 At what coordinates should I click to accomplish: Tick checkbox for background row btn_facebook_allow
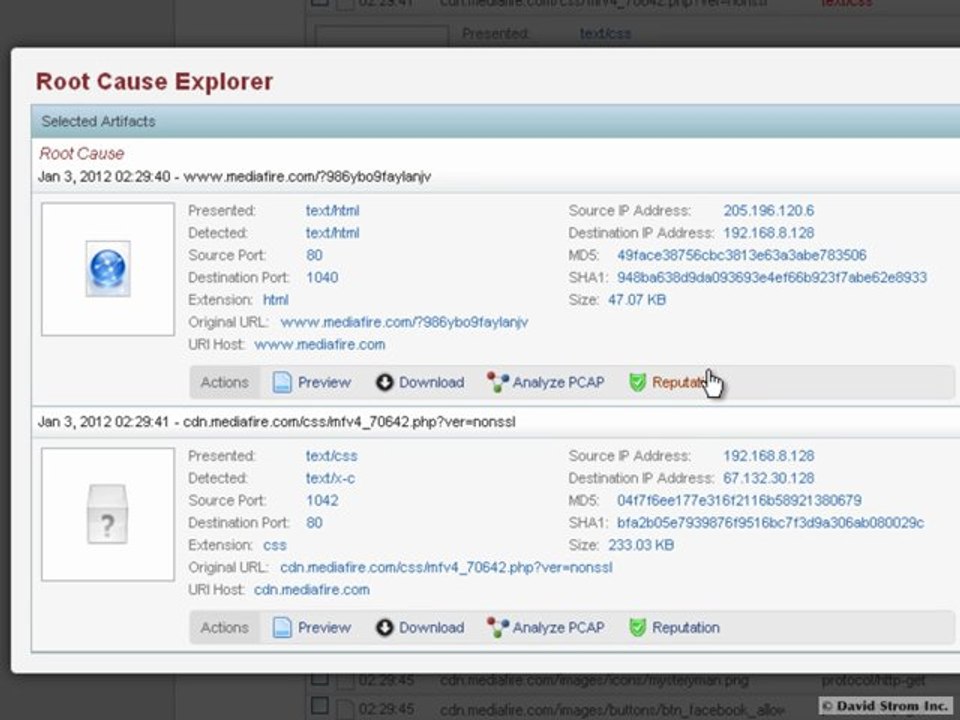point(320,706)
